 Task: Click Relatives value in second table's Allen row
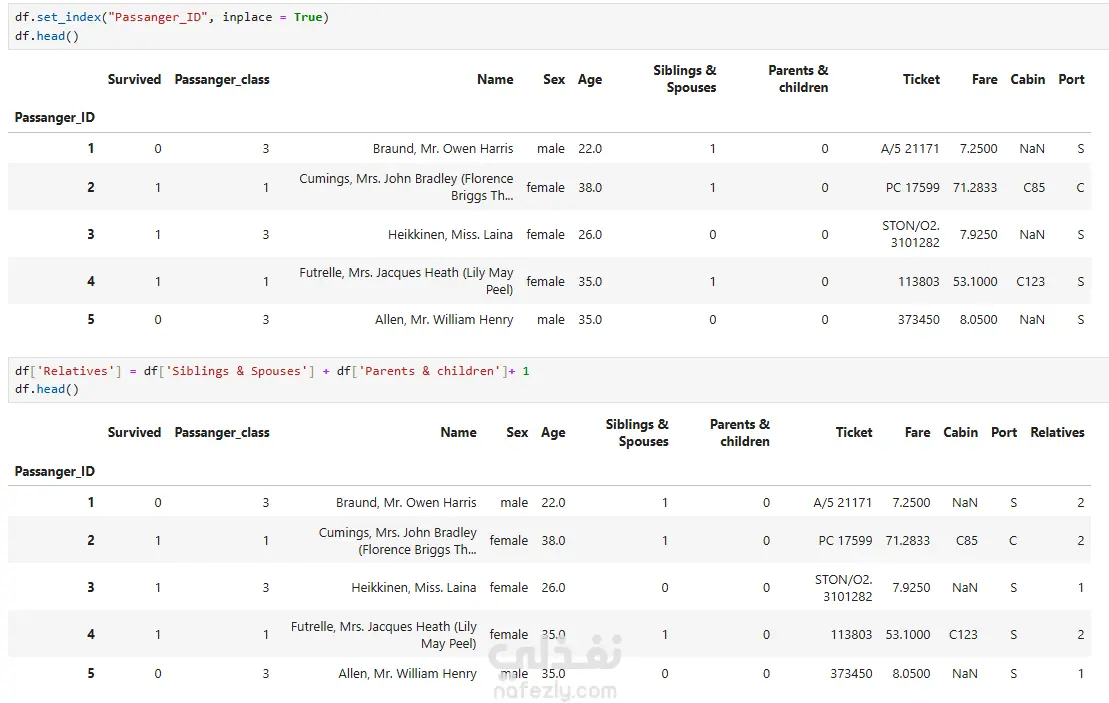coord(1080,673)
